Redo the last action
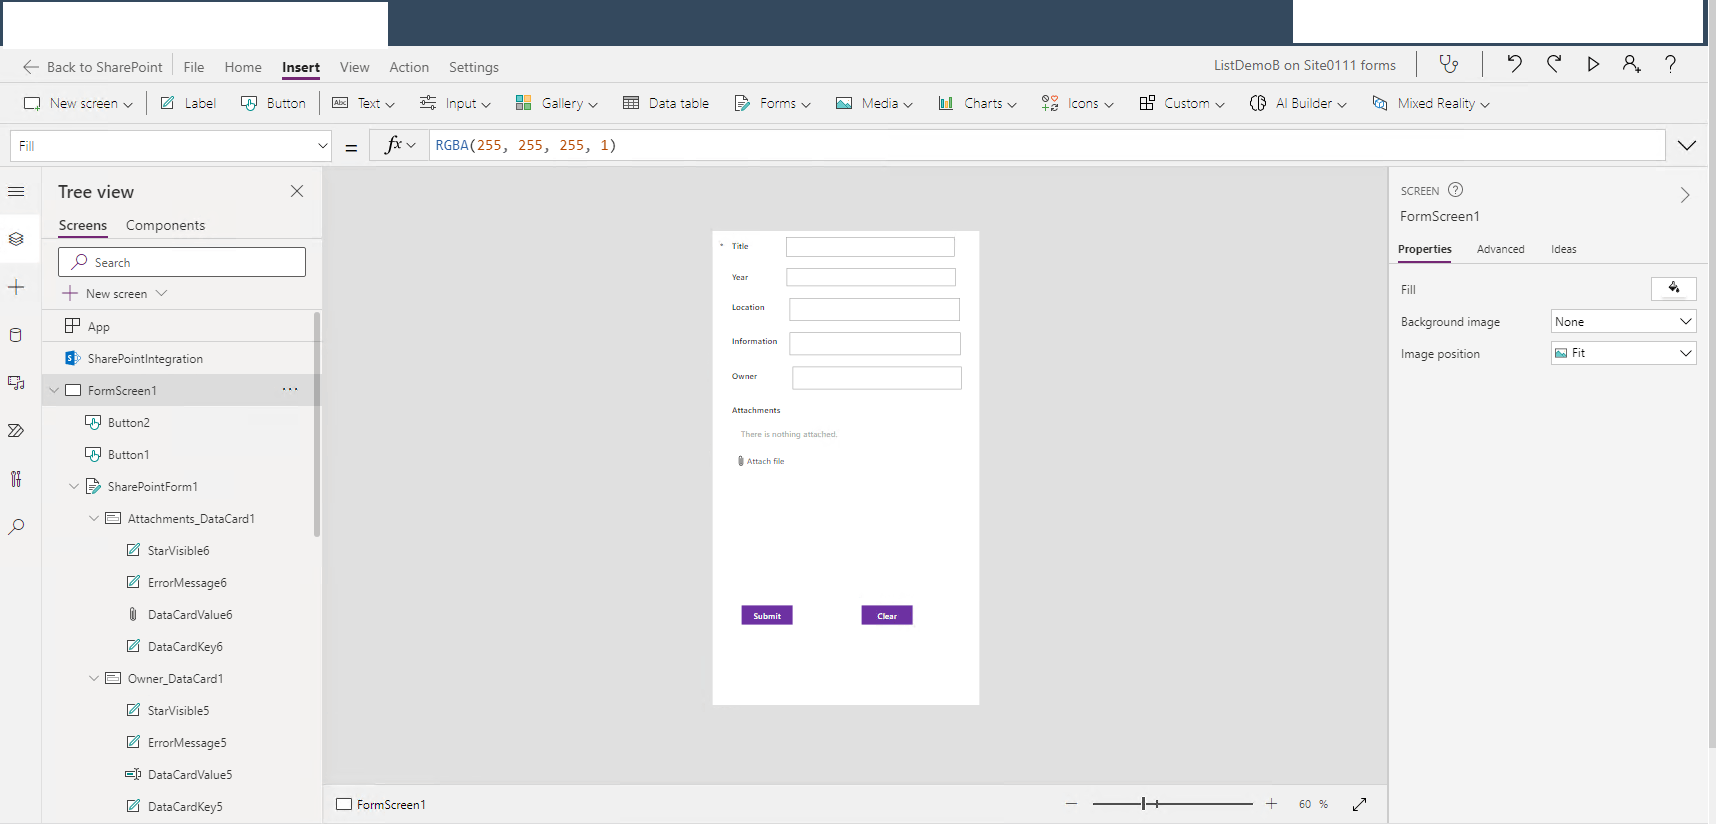This screenshot has height=824, width=1716. pyautogui.click(x=1554, y=64)
